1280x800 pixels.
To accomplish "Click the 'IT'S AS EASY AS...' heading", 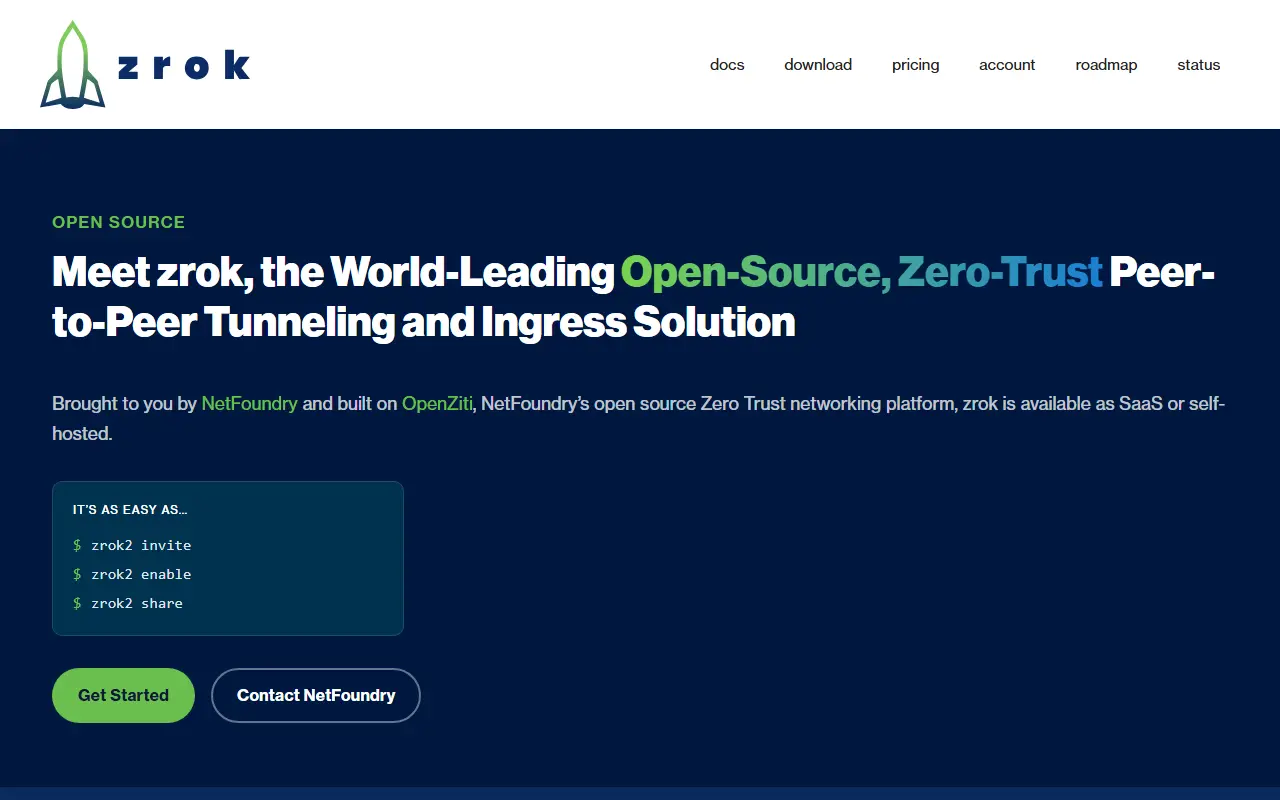I will (x=130, y=510).
